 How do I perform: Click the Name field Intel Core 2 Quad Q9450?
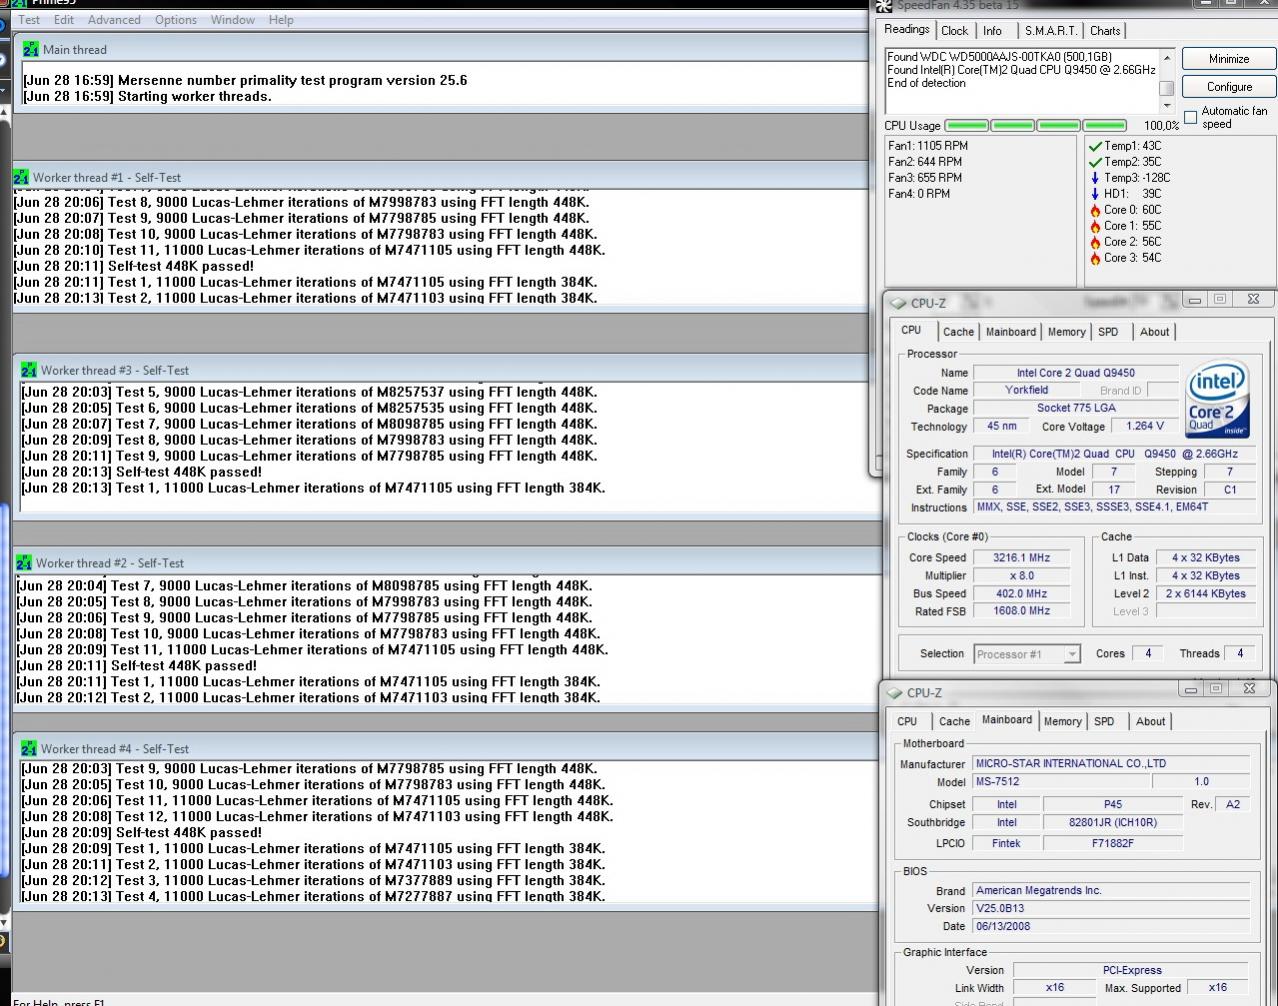(1076, 373)
